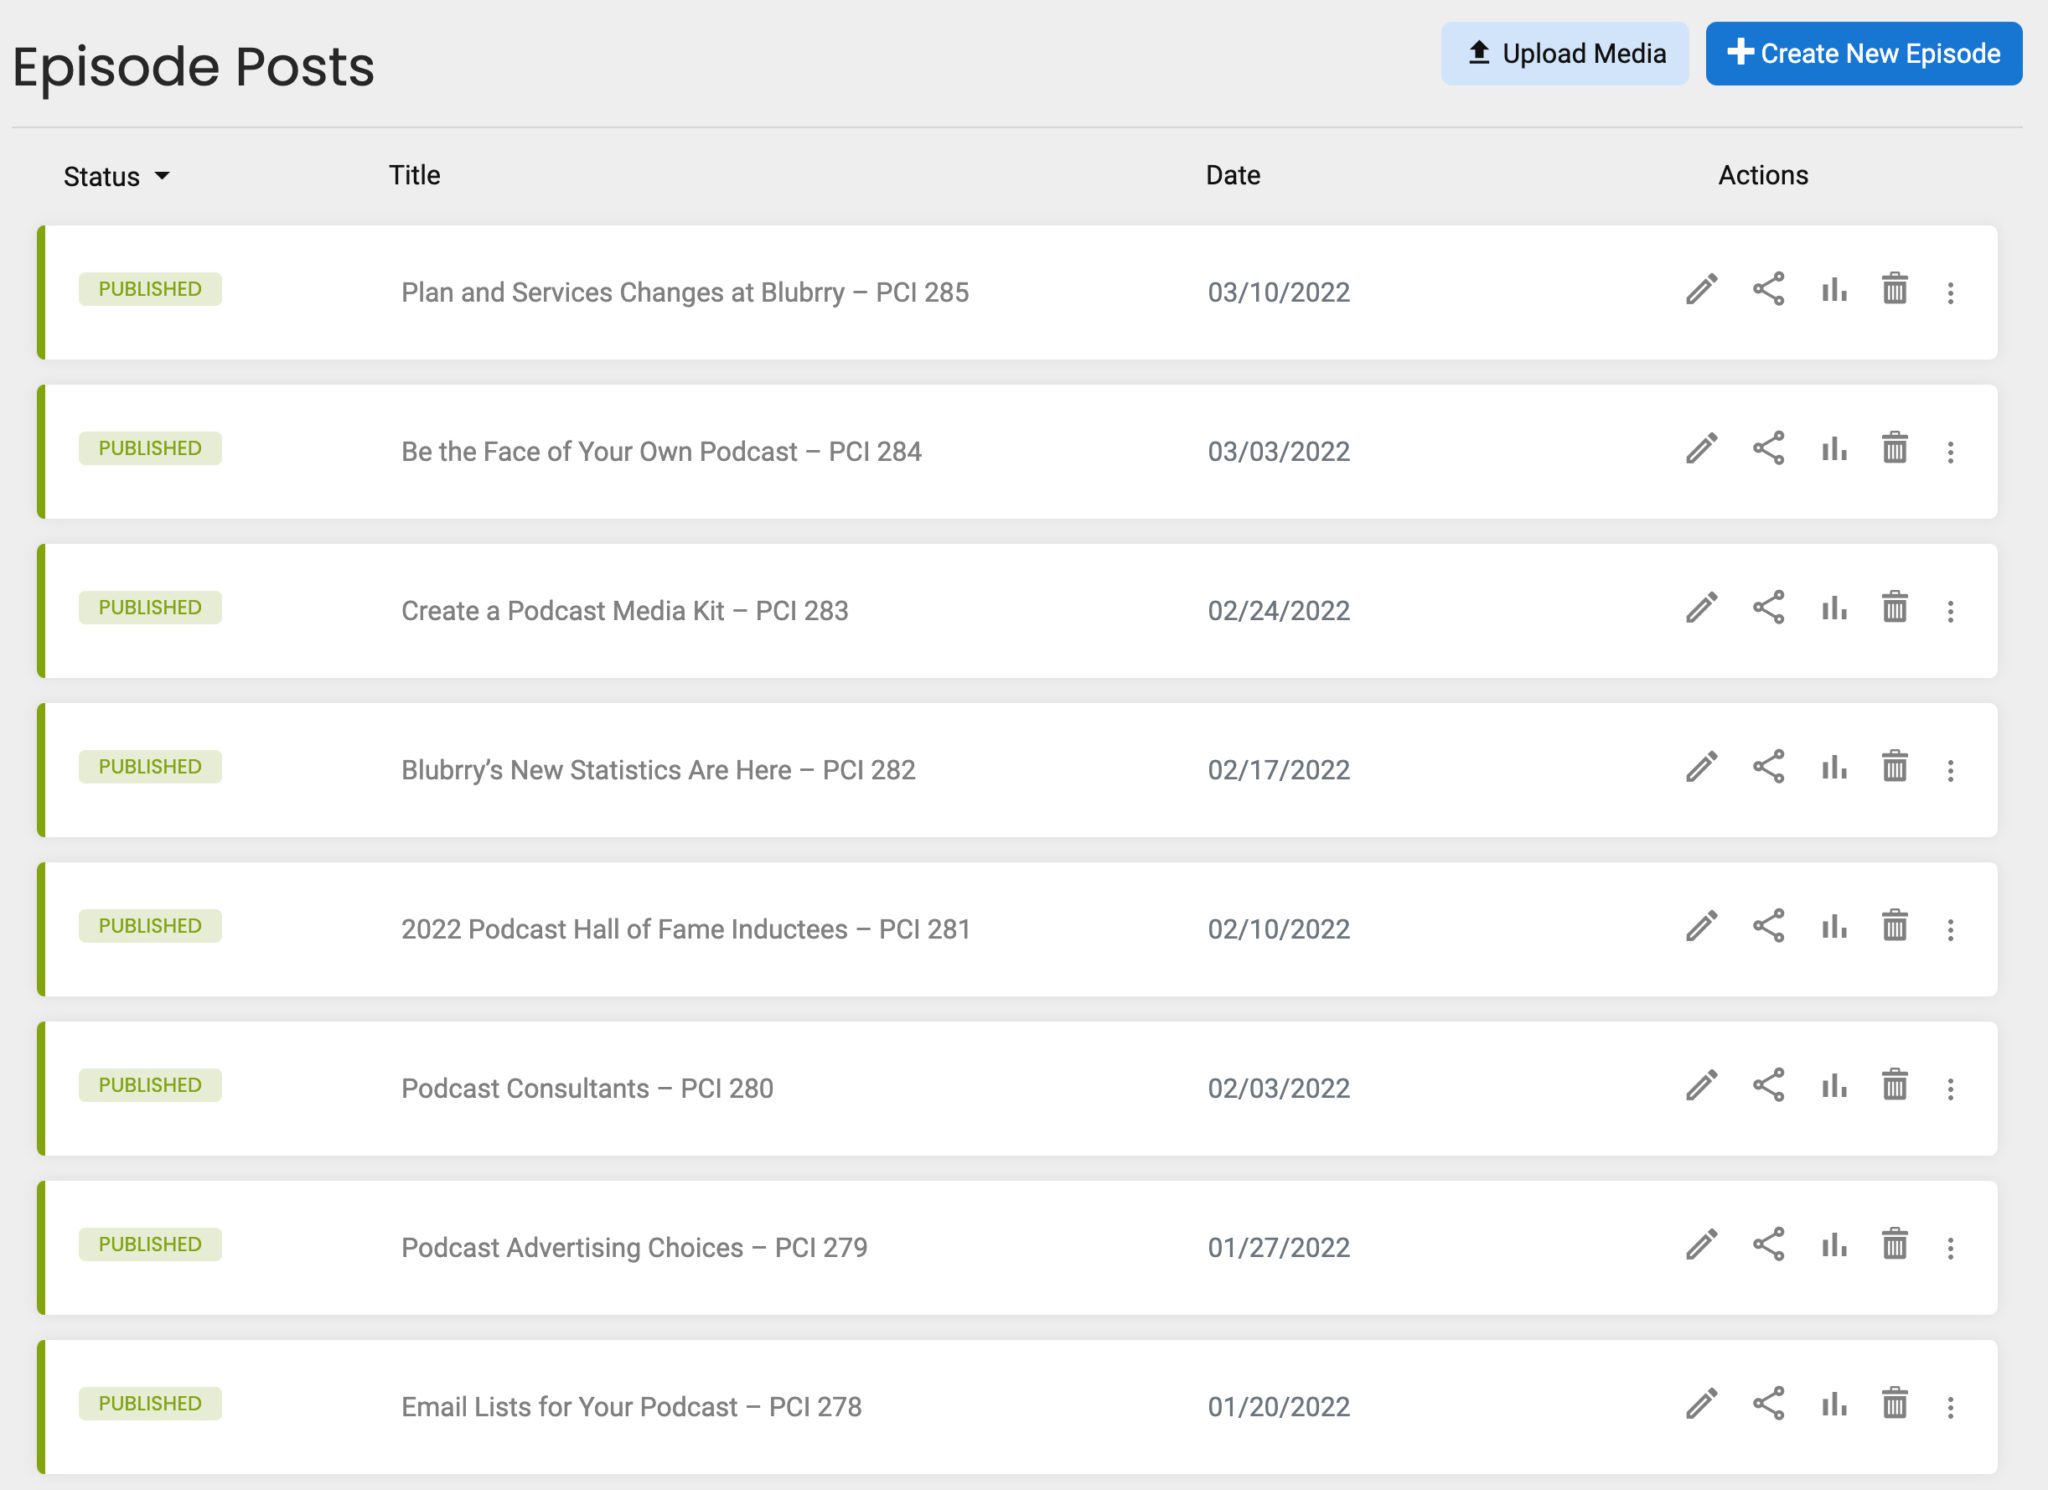2048x1490 pixels.
Task: Edit the "Podcast Consultants – PCI 280" post
Action: tap(1700, 1087)
